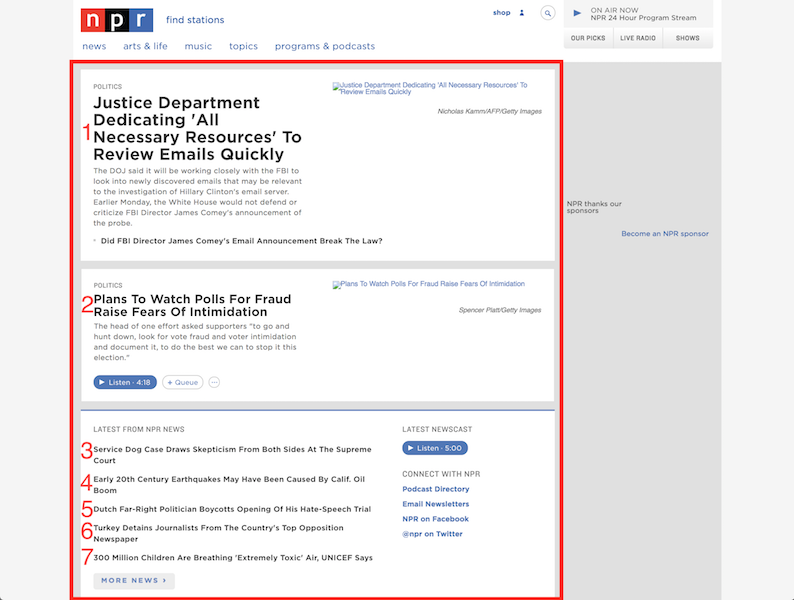794x600 pixels.
Task: Open the Podcast Directory link
Action: point(435,489)
